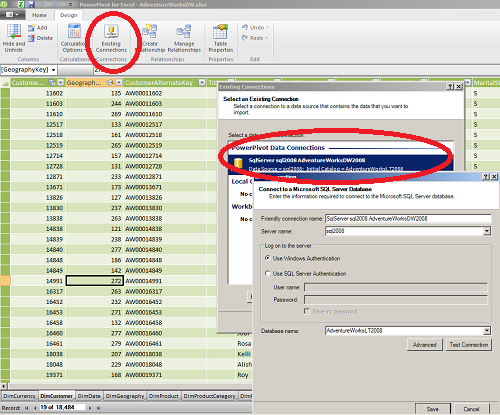Image resolution: width=500 pixels, height=415 pixels.
Task: Open Table Properties
Action: coord(221,38)
